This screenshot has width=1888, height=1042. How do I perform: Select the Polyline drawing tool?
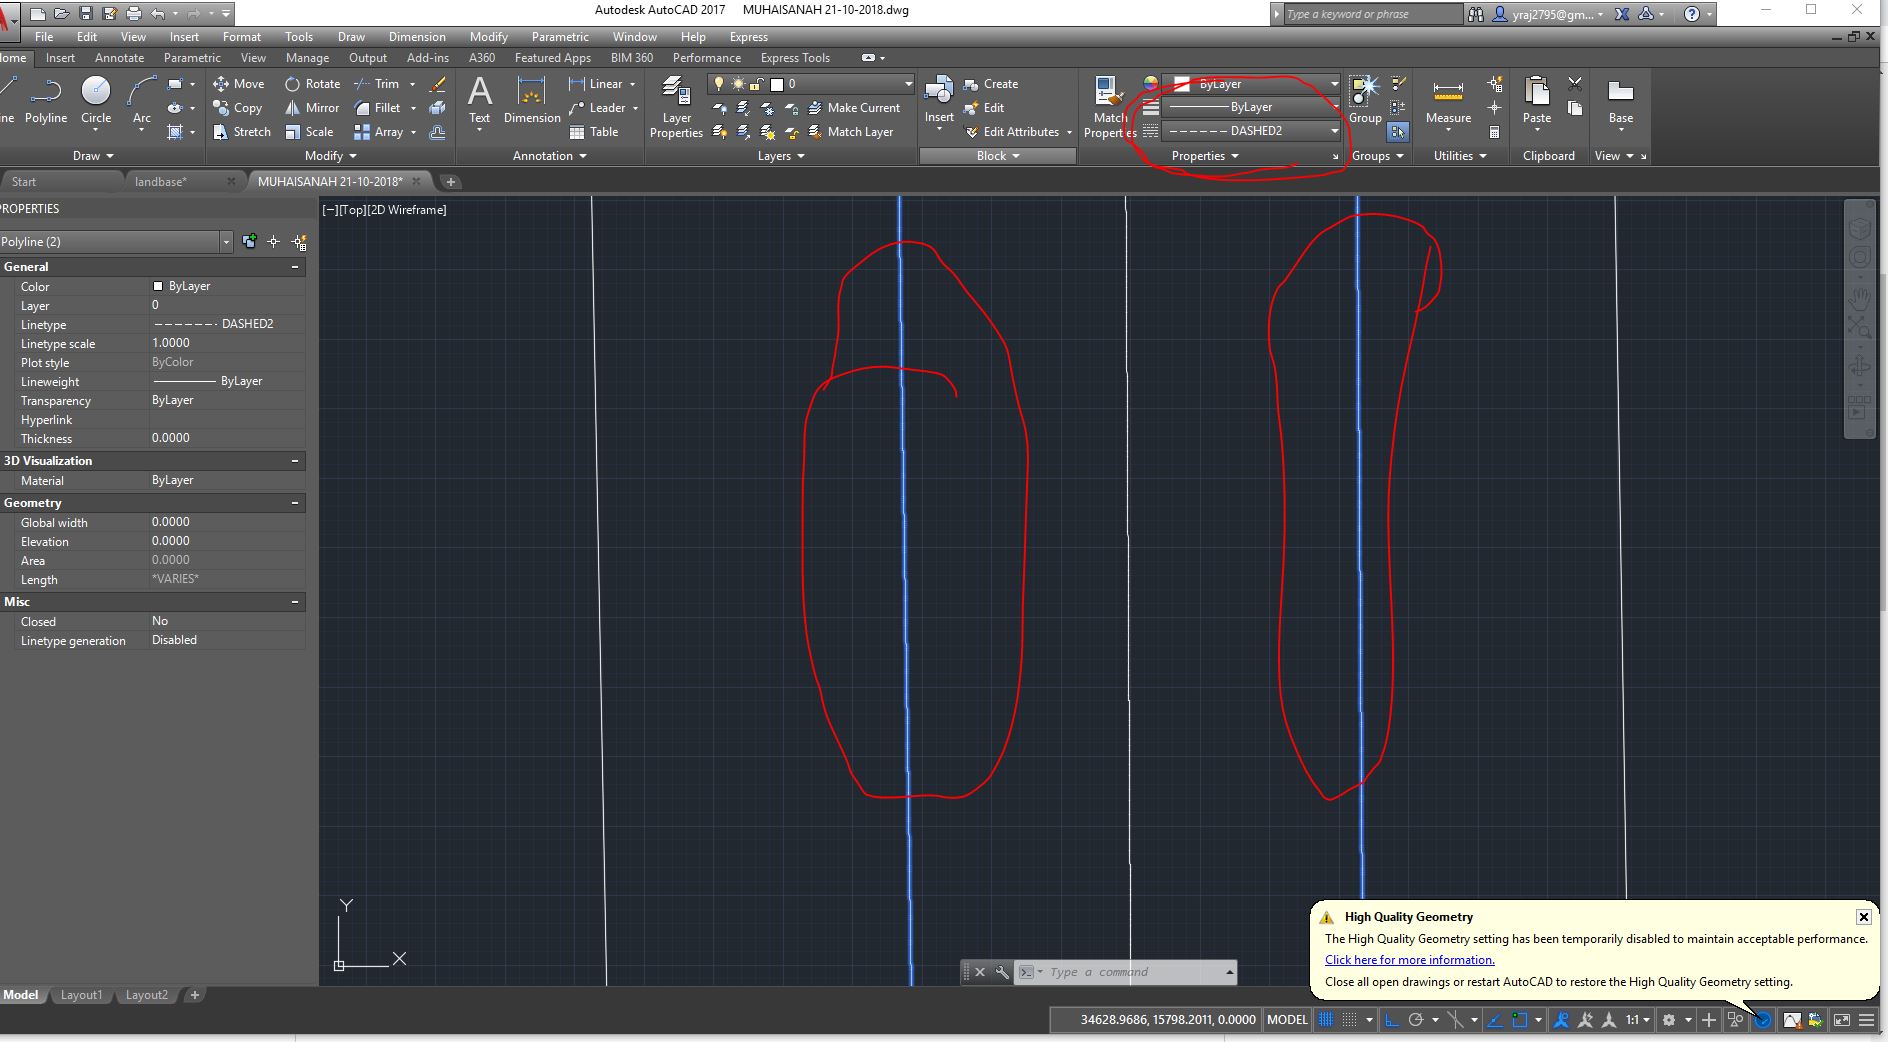(x=46, y=100)
